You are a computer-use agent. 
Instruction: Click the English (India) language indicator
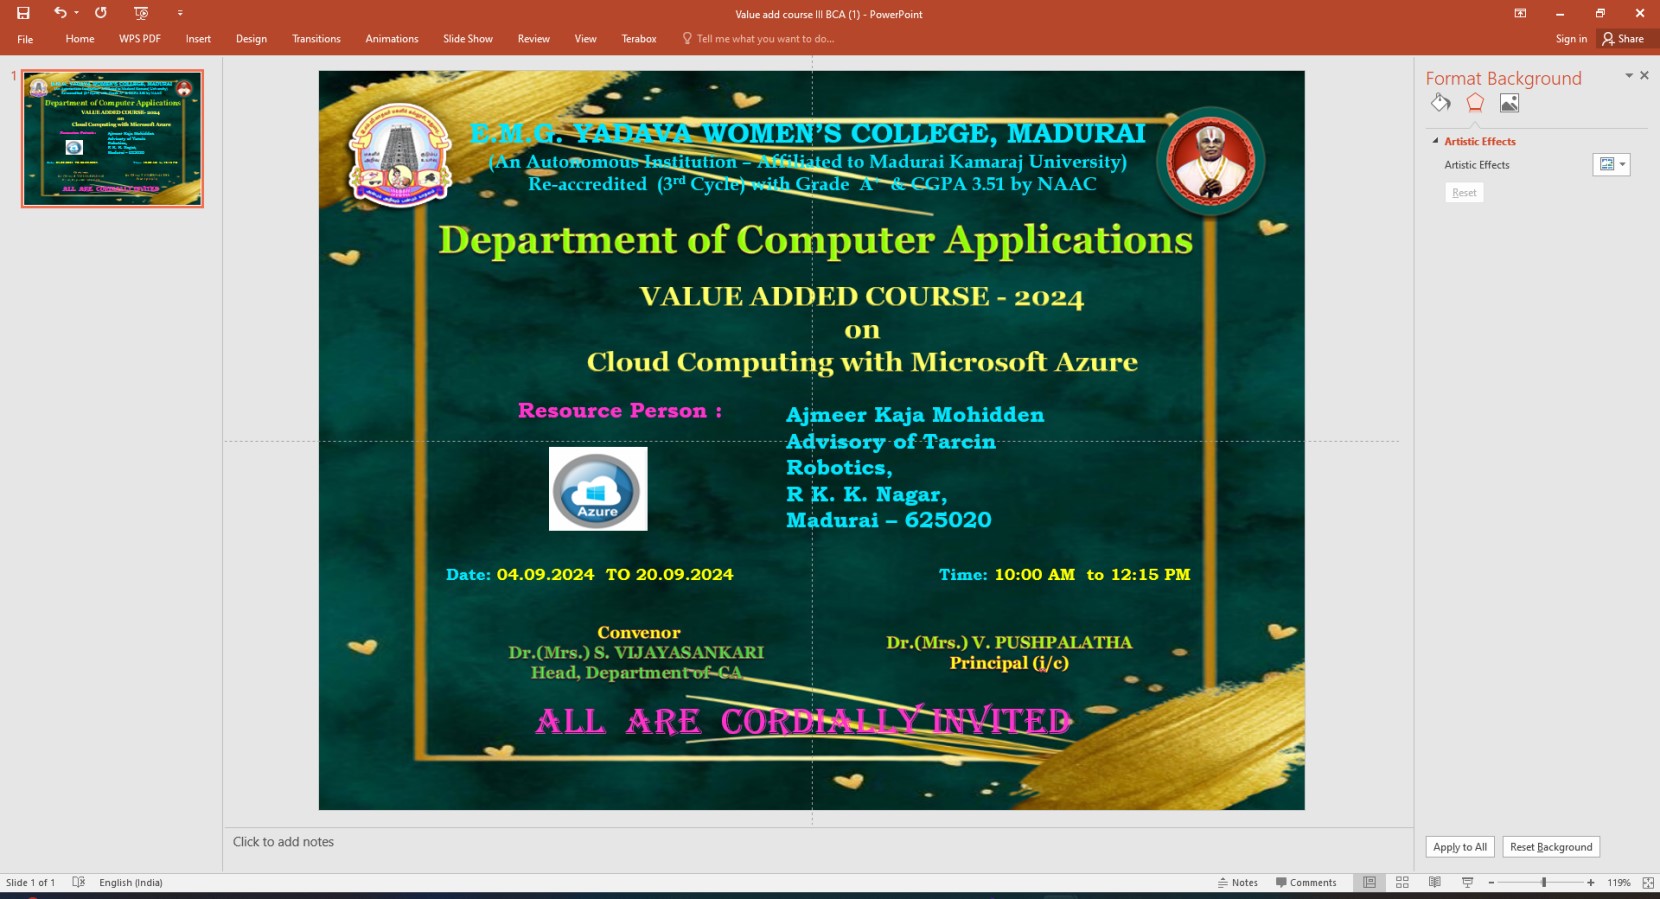pos(131,883)
